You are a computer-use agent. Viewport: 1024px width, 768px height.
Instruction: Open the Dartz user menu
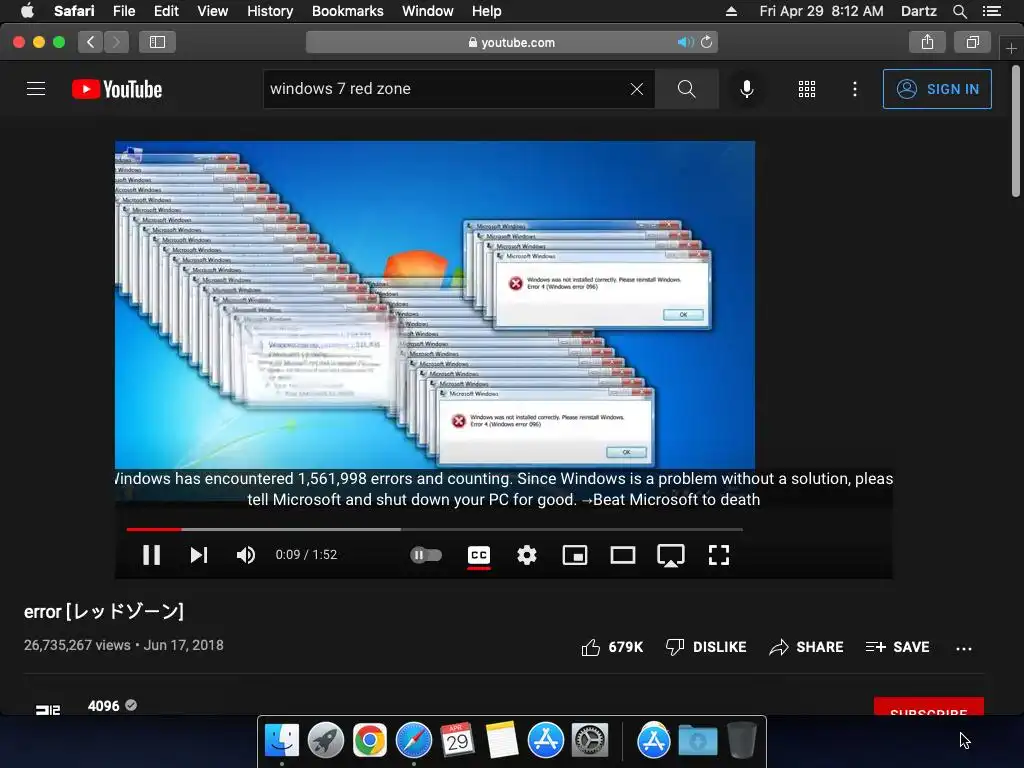[x=918, y=11]
